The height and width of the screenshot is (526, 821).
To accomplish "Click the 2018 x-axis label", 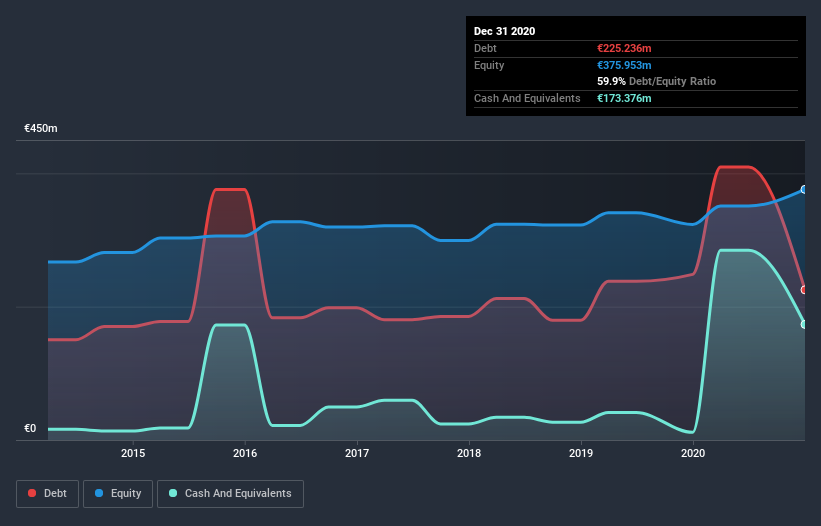I will [x=469, y=453].
